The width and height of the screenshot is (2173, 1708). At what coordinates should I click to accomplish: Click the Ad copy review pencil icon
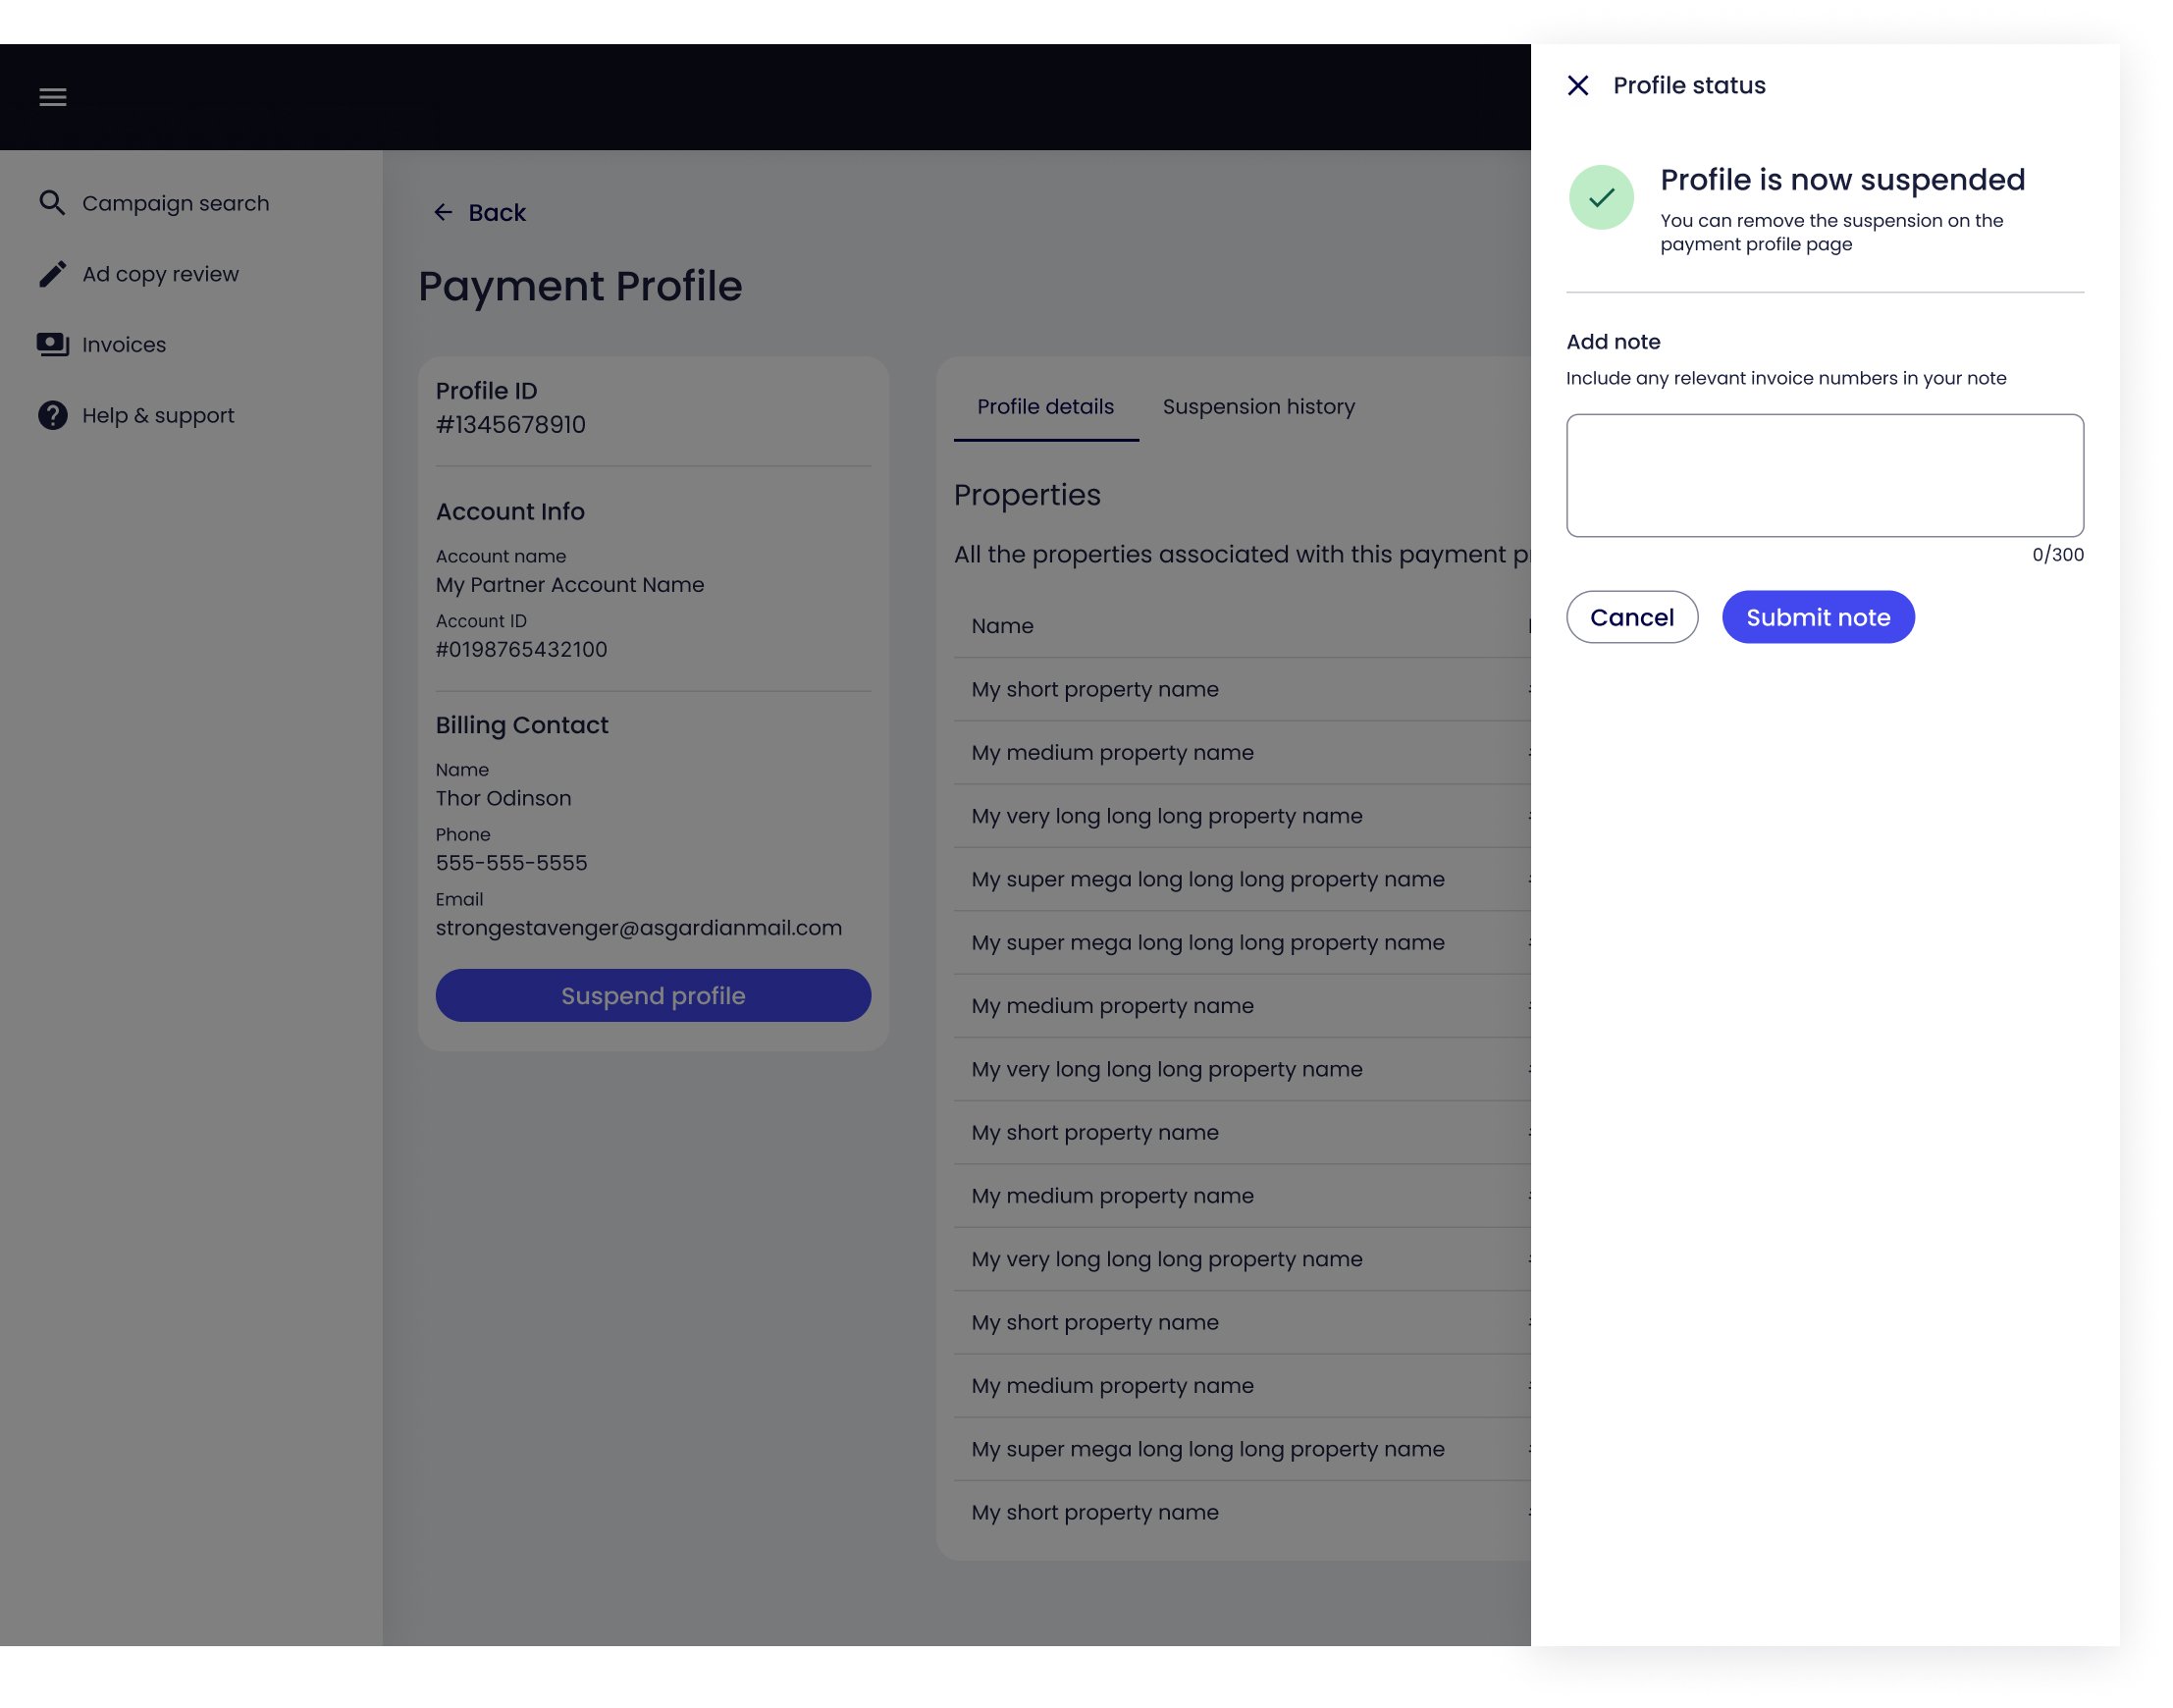pyautogui.click(x=52, y=274)
